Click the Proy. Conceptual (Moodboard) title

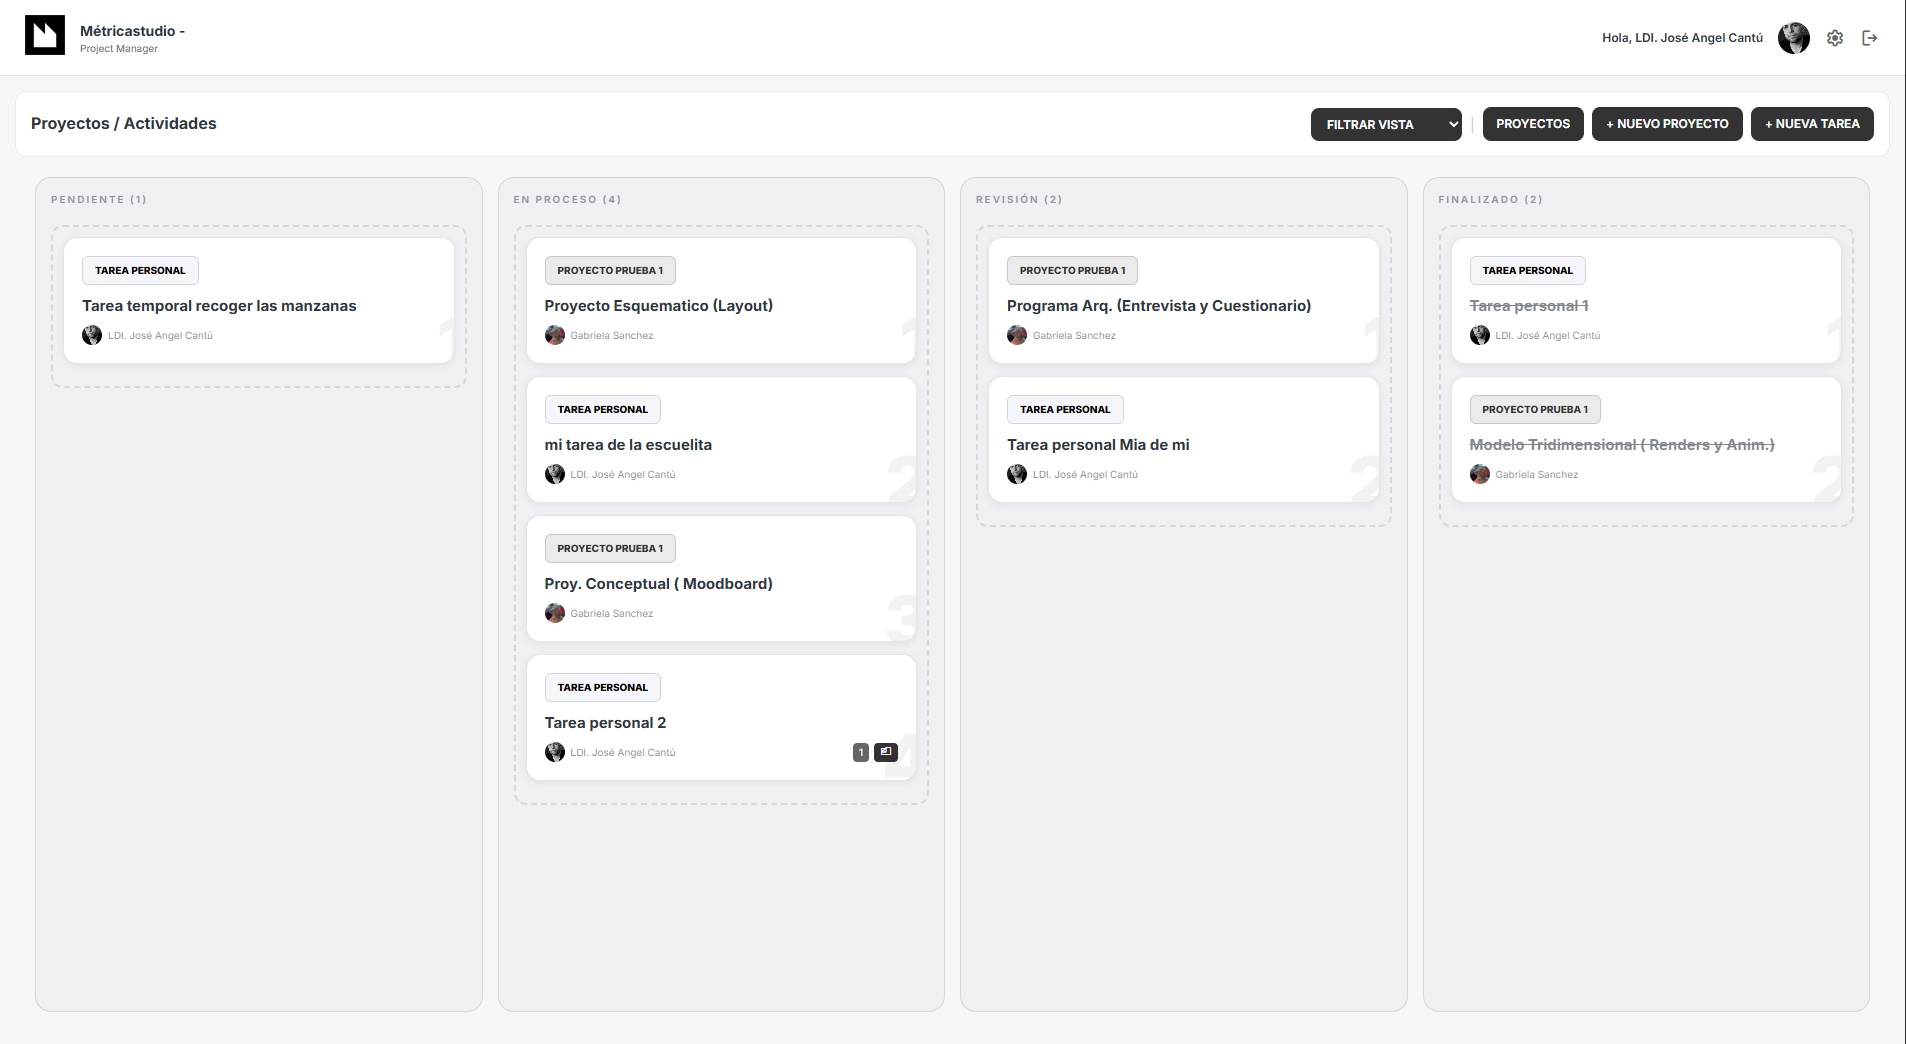[x=658, y=584]
